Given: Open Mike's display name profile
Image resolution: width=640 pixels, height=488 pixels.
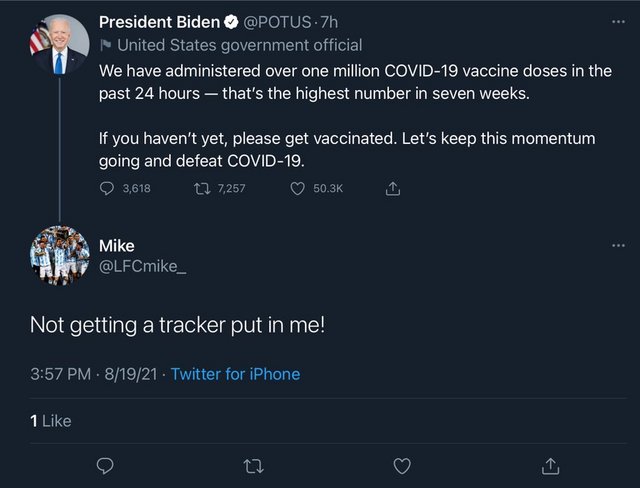Looking at the screenshot, I should point(116,246).
